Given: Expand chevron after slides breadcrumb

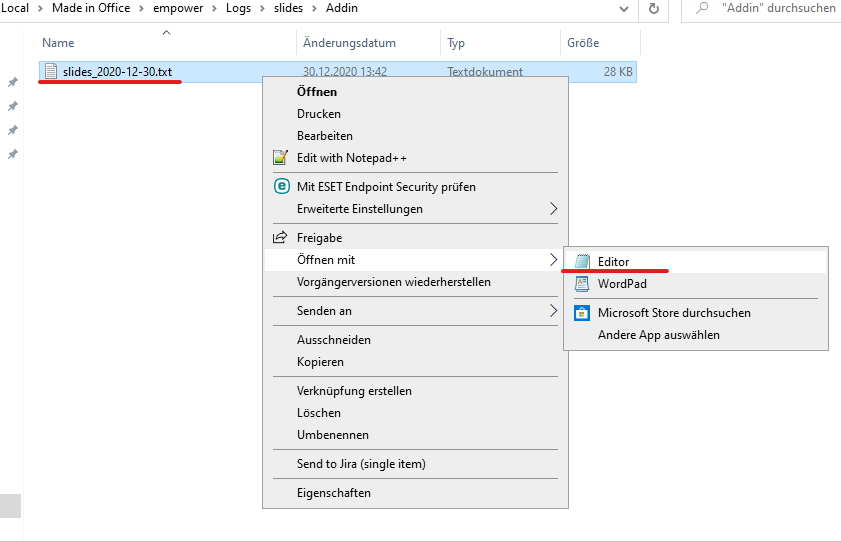Looking at the screenshot, I should pos(314,9).
